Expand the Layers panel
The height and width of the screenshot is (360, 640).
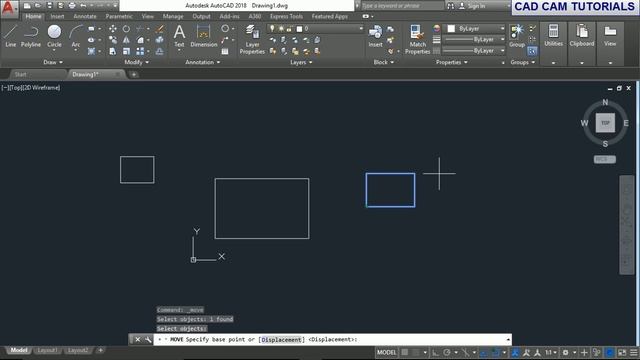301,62
